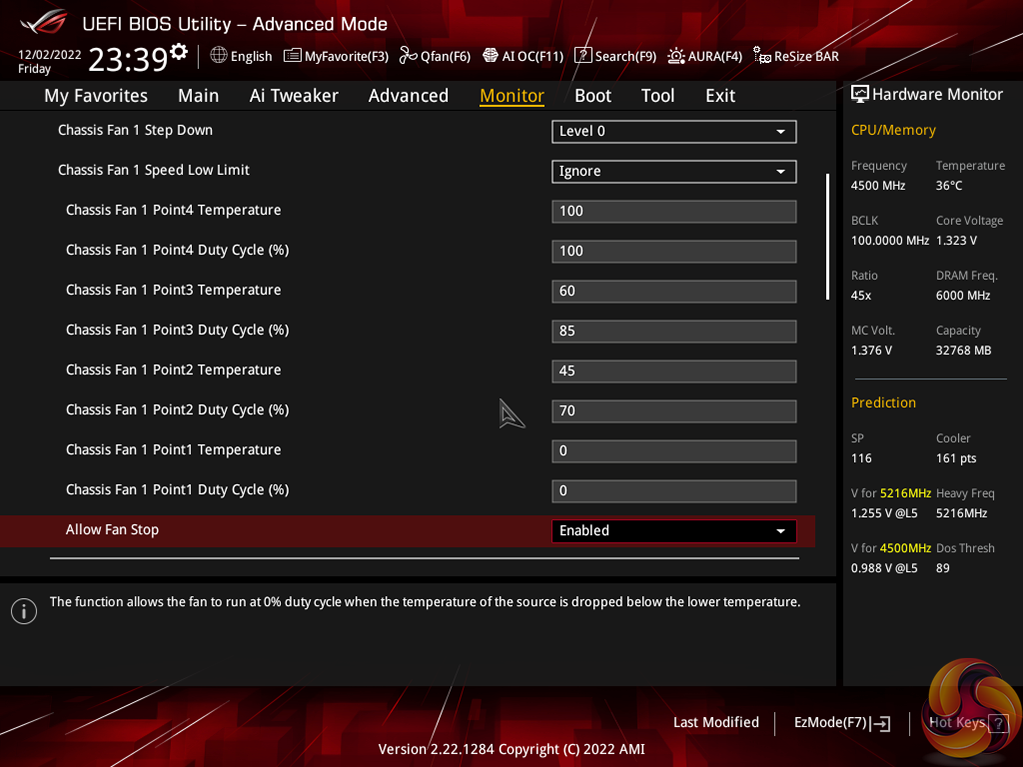Open Qfan(F6) fan control icon
This screenshot has height=767, width=1023.
(408, 55)
